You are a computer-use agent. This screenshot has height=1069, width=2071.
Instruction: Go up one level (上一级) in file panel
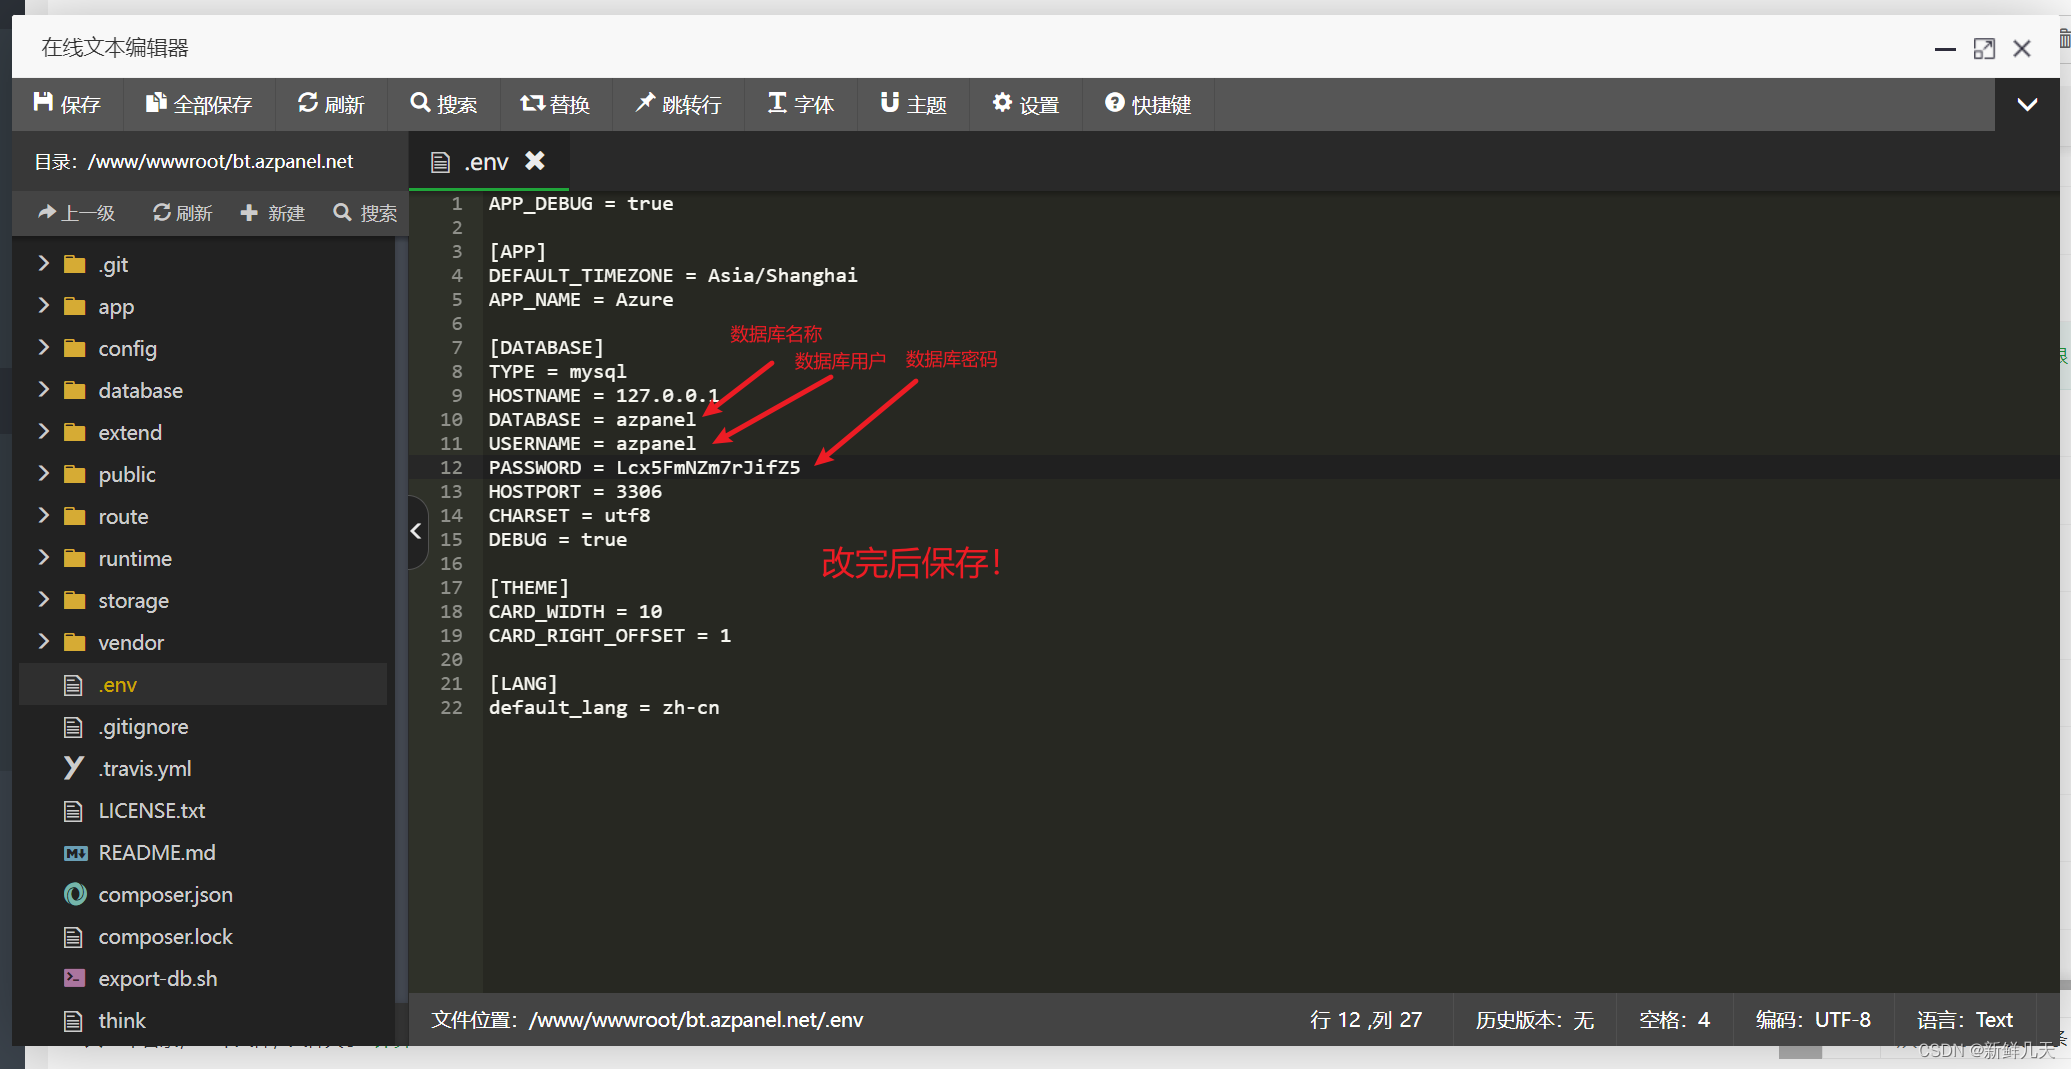point(76,213)
